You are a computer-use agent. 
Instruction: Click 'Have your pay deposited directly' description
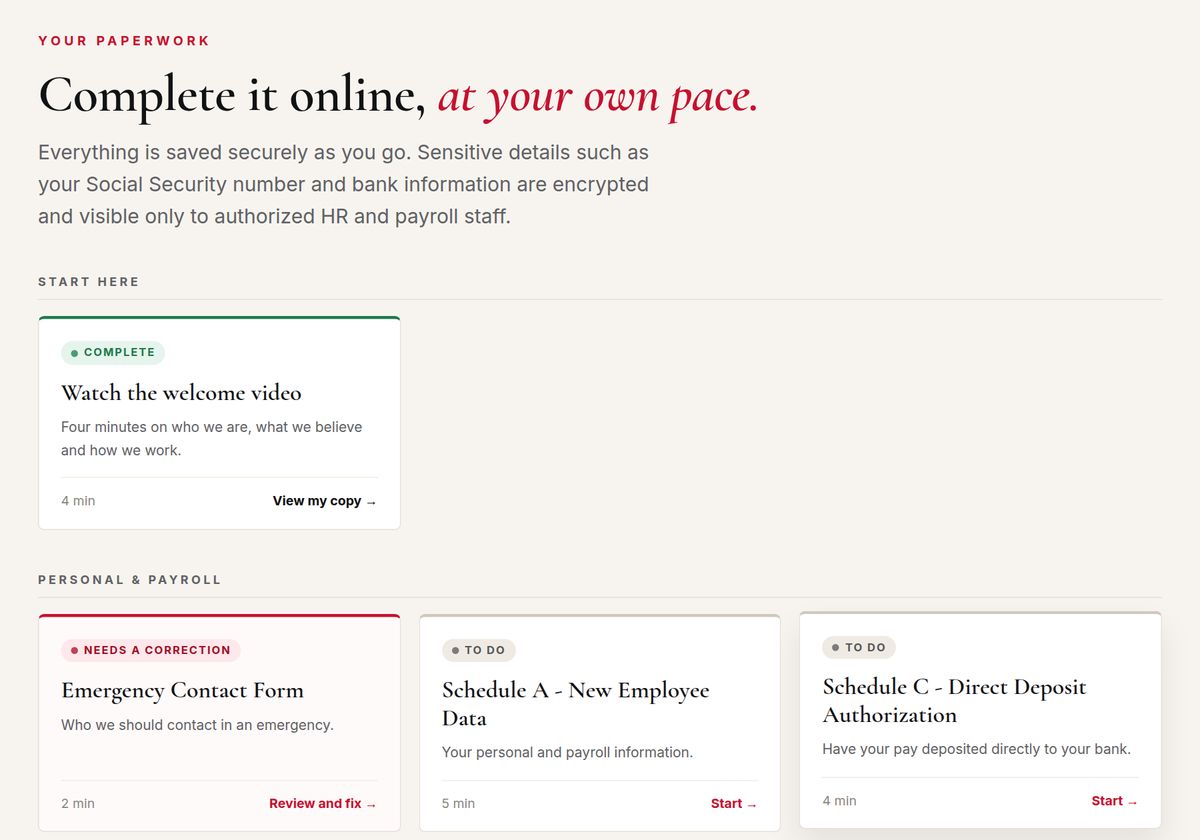(x=977, y=749)
